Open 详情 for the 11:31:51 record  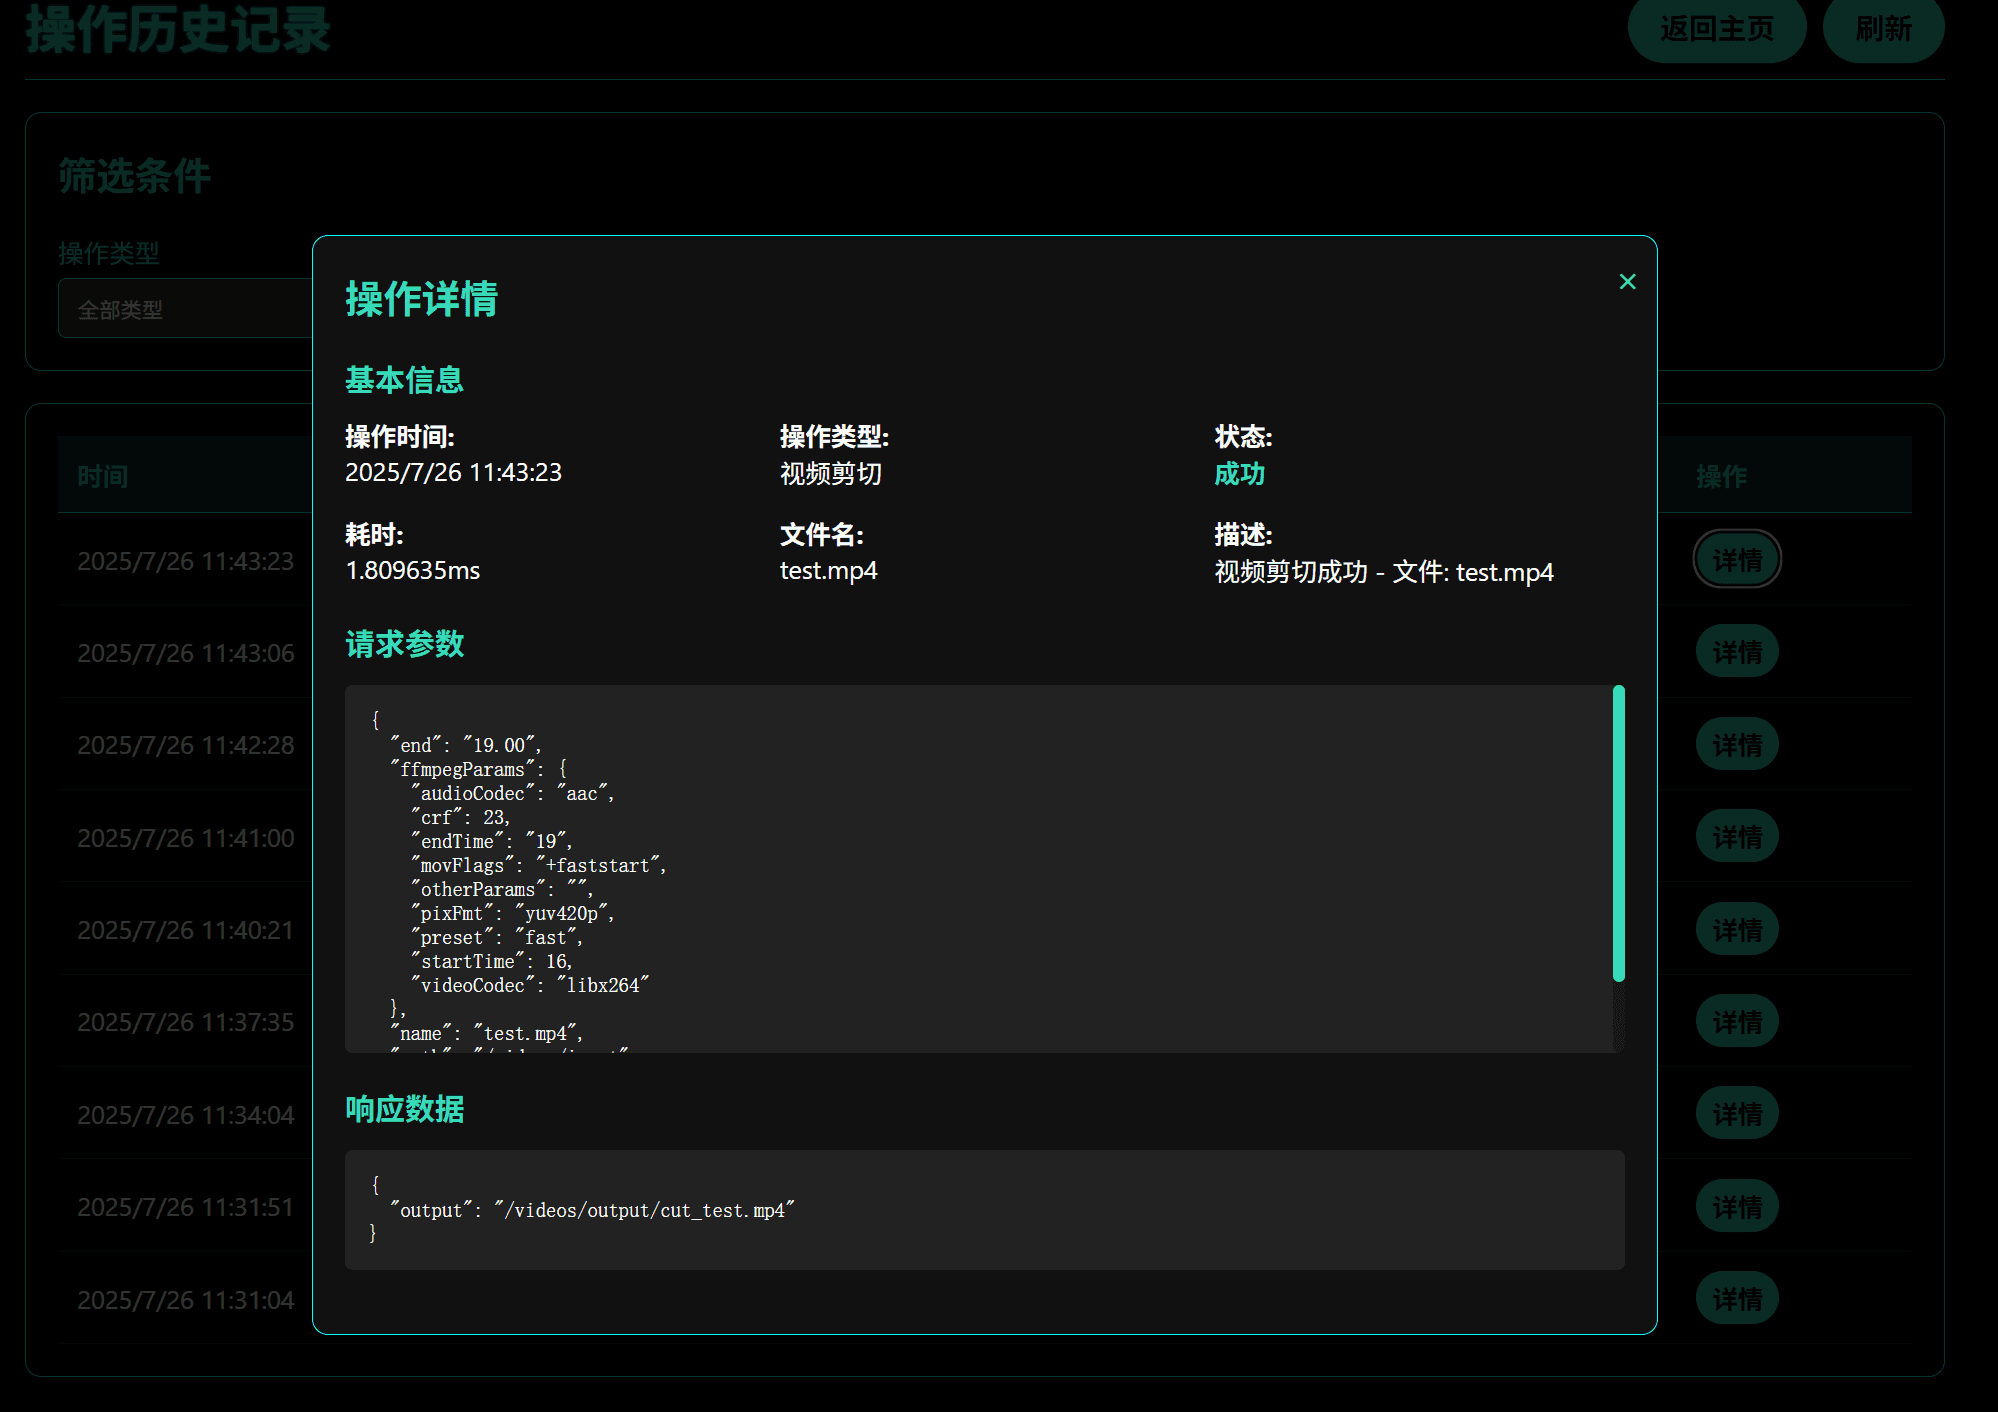point(1737,1206)
